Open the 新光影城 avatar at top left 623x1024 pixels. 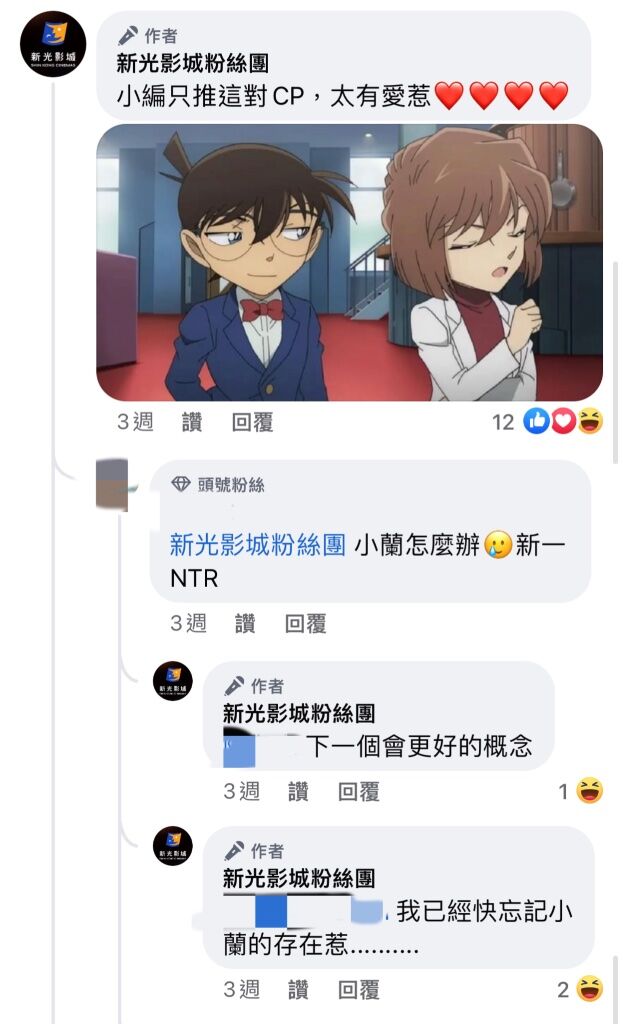point(53,44)
